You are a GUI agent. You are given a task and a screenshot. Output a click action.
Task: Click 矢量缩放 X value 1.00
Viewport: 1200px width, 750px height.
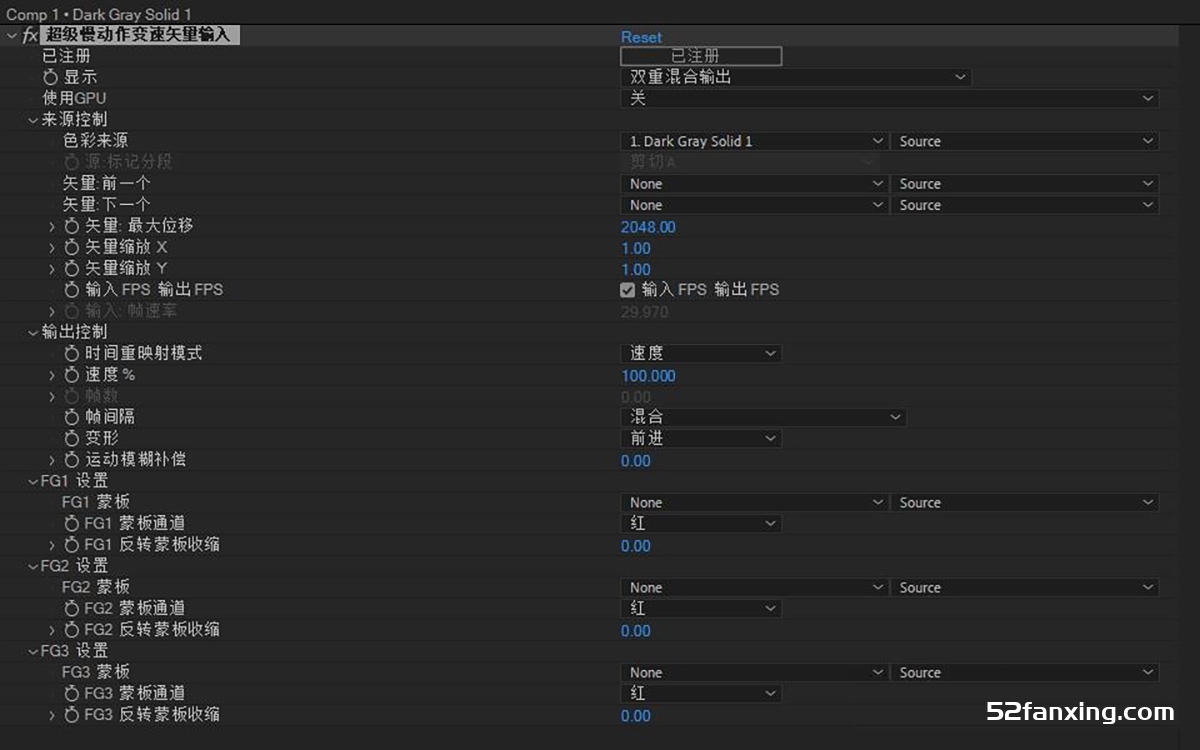pyautogui.click(x=636, y=248)
